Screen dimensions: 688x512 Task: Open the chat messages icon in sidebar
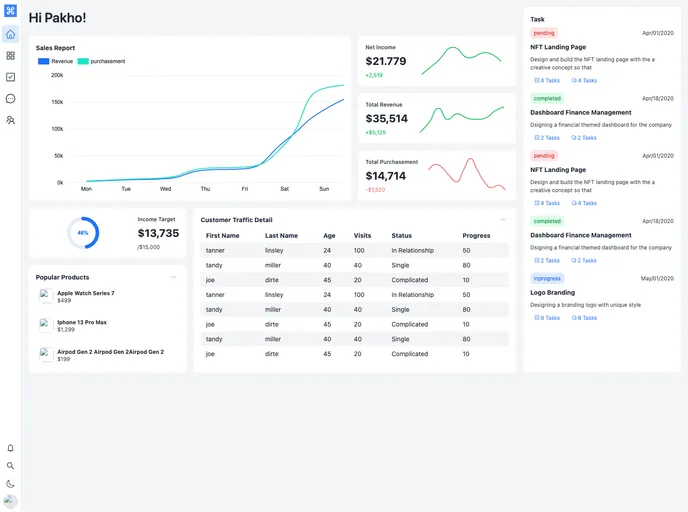coord(10,99)
